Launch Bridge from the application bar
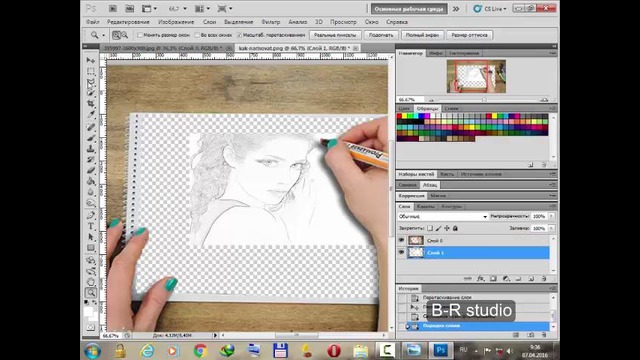 pos(113,8)
